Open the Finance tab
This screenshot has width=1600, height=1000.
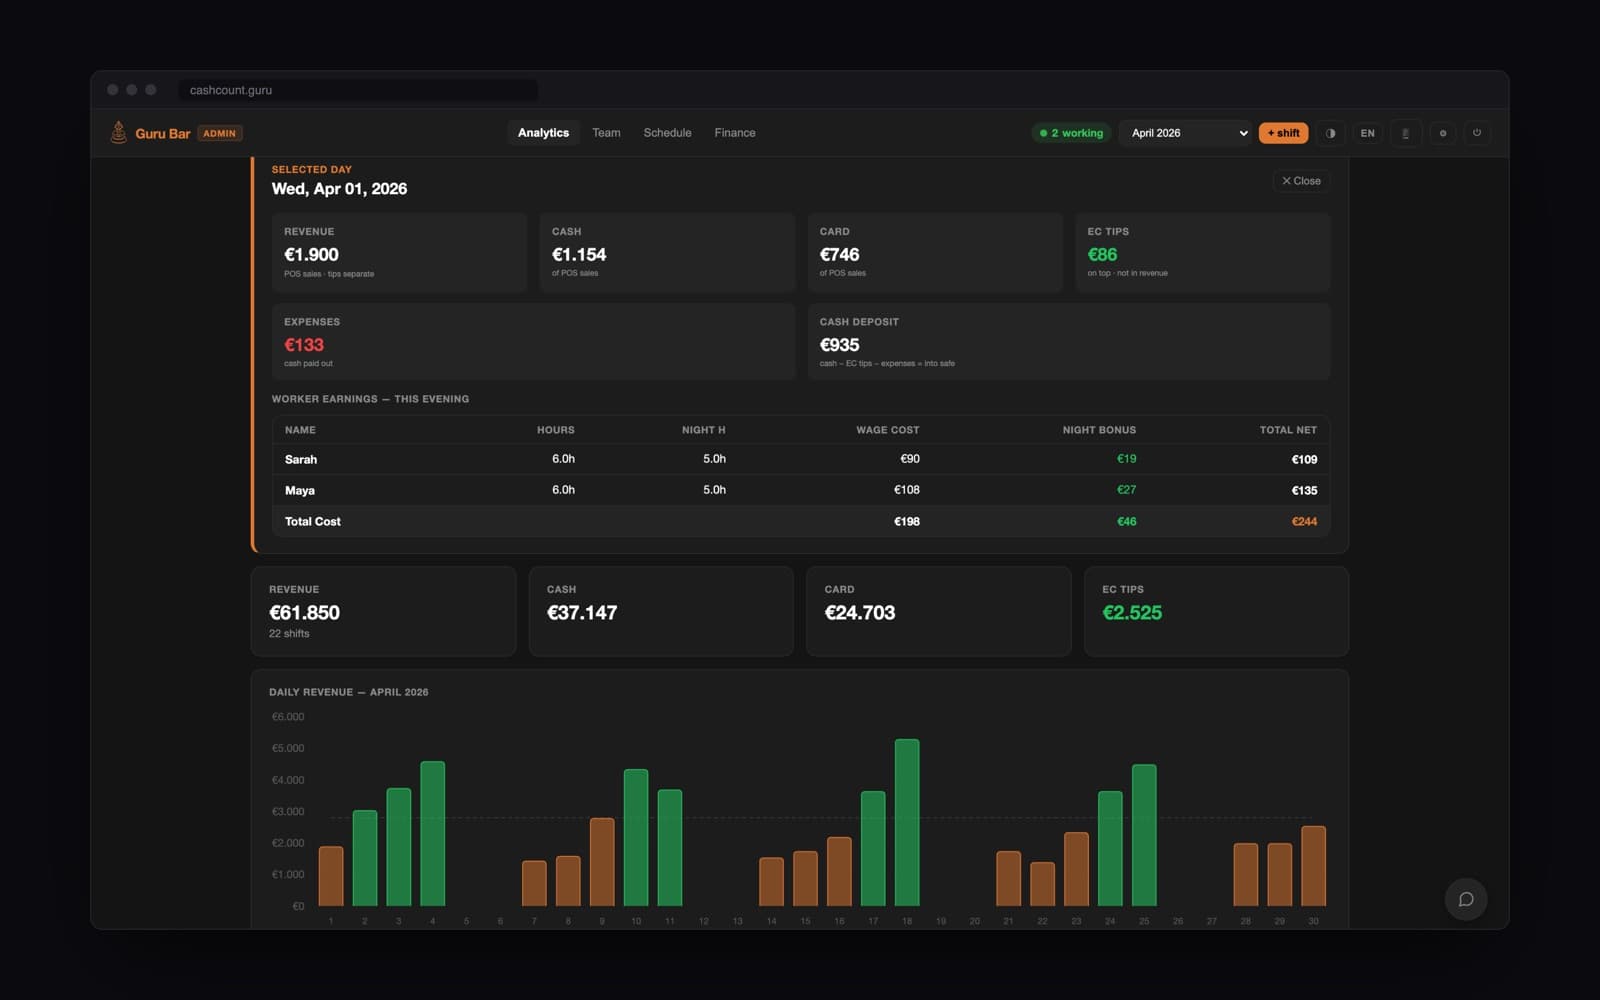(735, 133)
